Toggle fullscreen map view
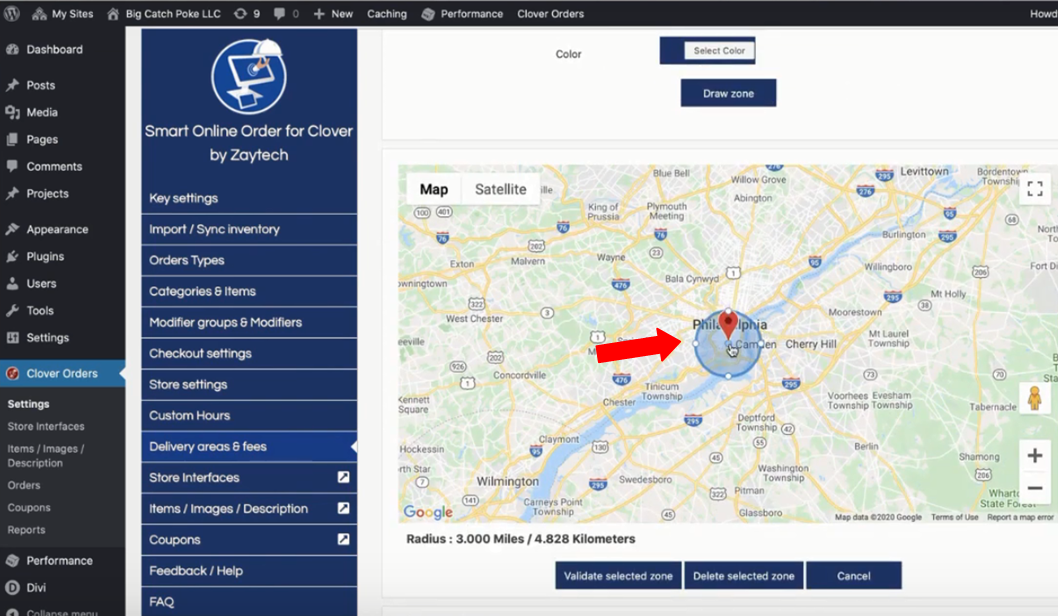The width and height of the screenshot is (1058, 616). point(1034,189)
